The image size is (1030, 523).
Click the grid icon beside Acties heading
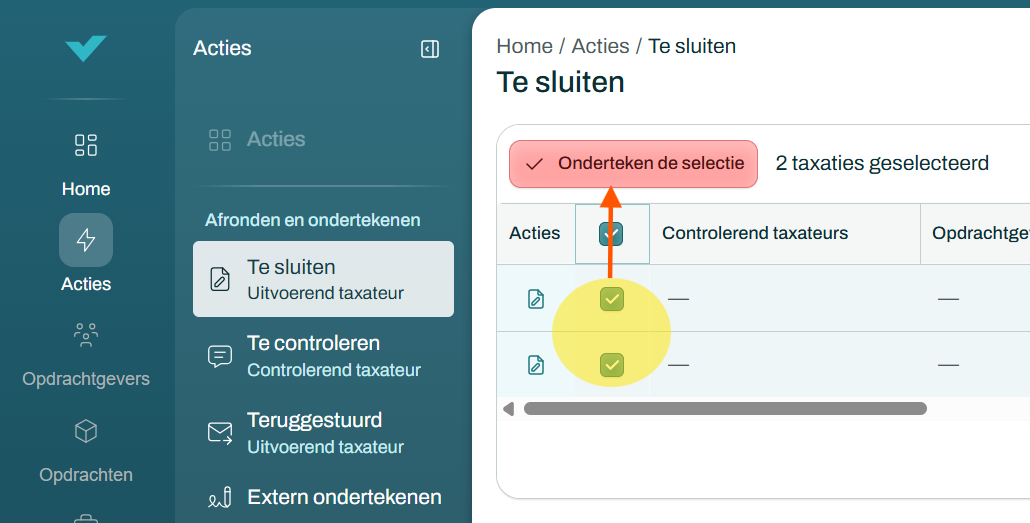[220, 140]
